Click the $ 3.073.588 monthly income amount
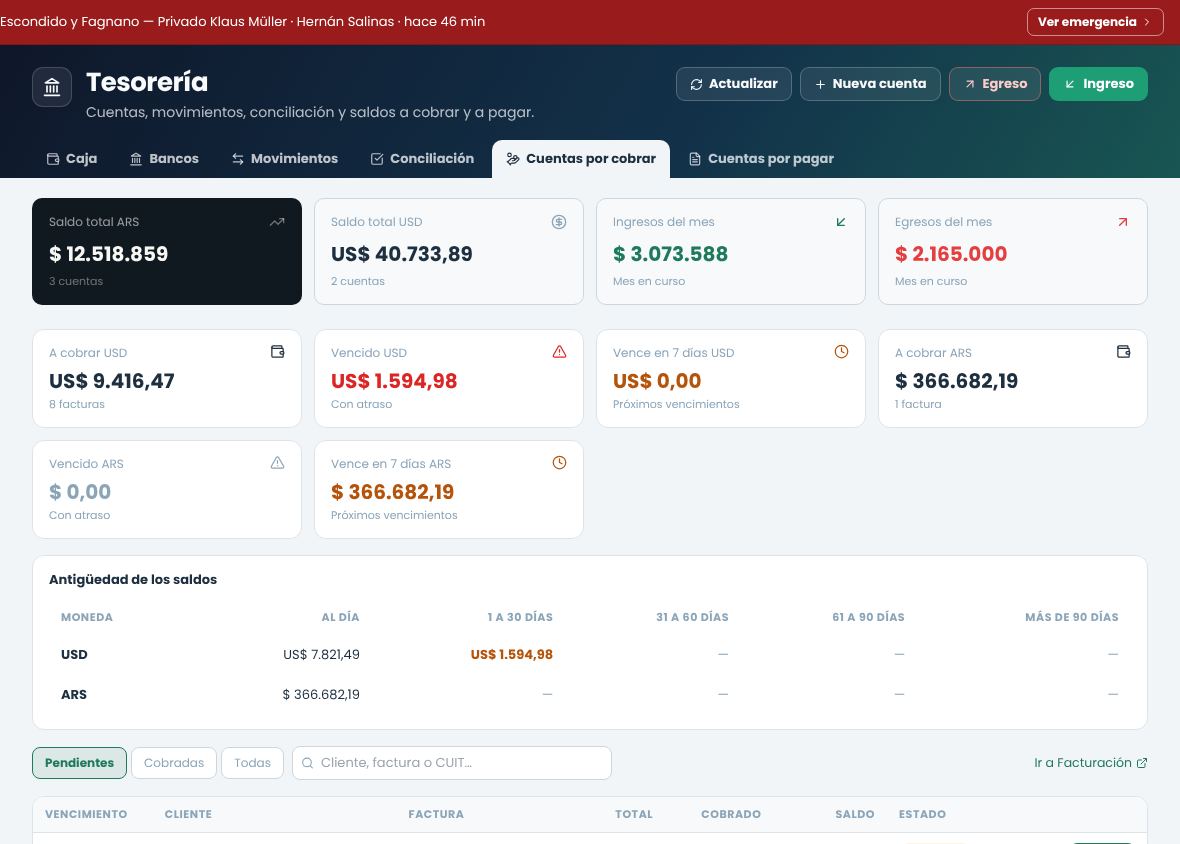This screenshot has width=1180, height=844. pos(671,254)
